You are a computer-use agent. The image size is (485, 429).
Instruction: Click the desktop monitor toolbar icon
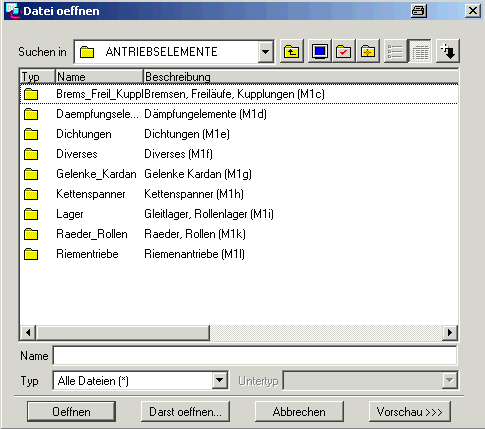319,52
